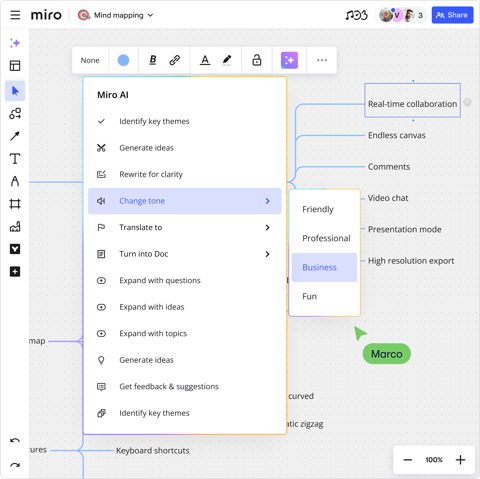Select the Endless canvas node
This screenshot has width=480, height=479.
pos(397,135)
